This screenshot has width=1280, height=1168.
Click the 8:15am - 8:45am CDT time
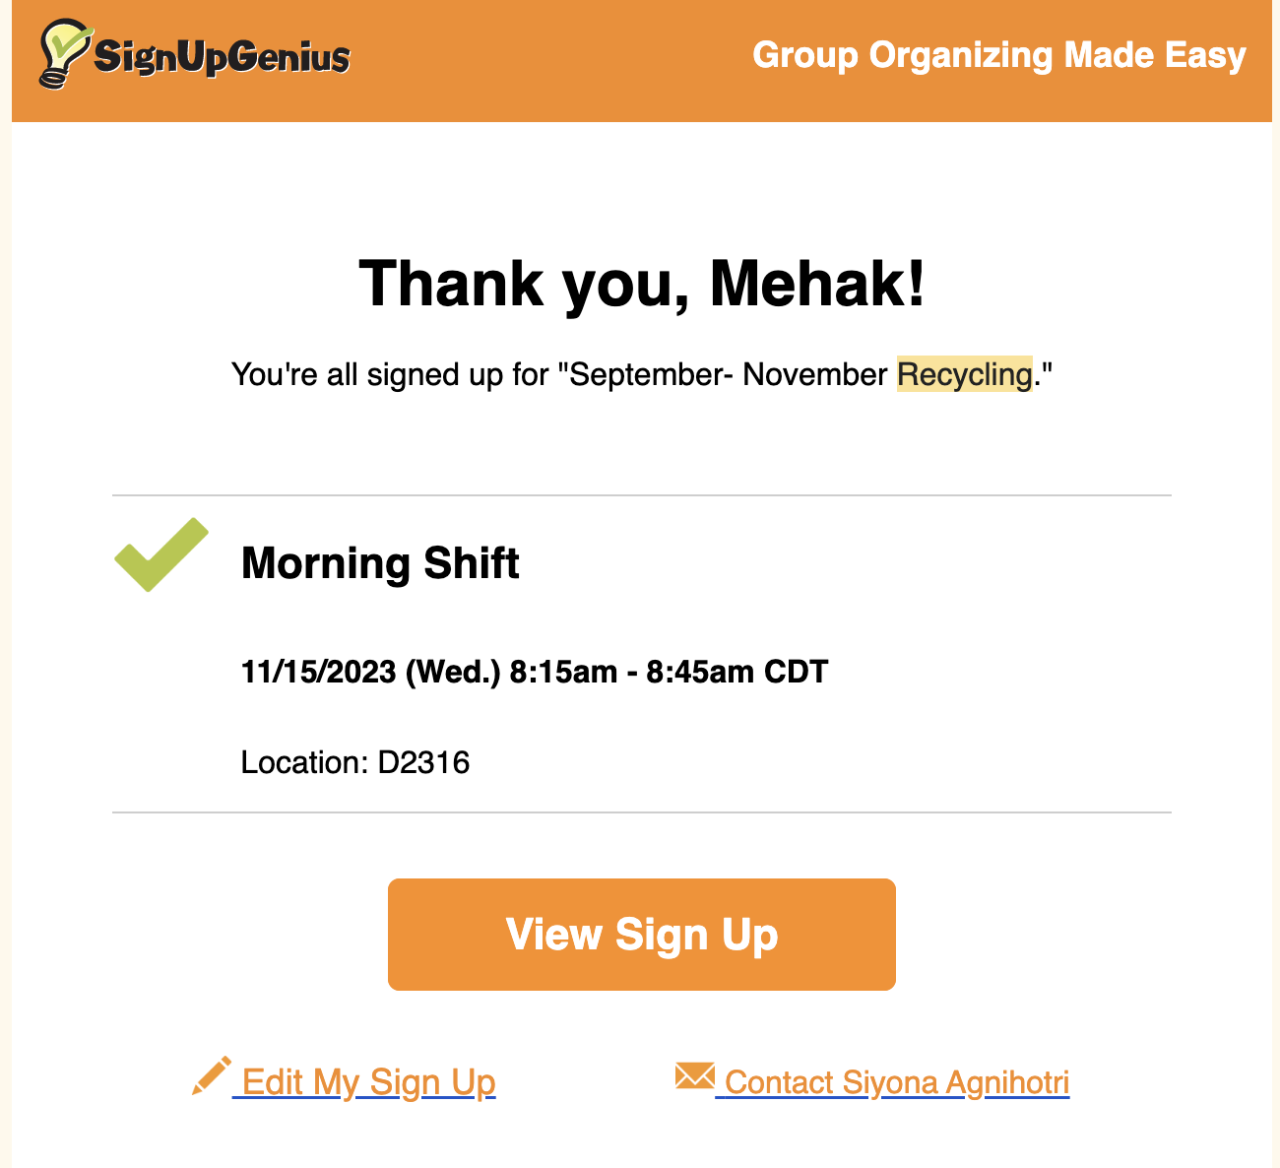pyautogui.click(x=668, y=672)
